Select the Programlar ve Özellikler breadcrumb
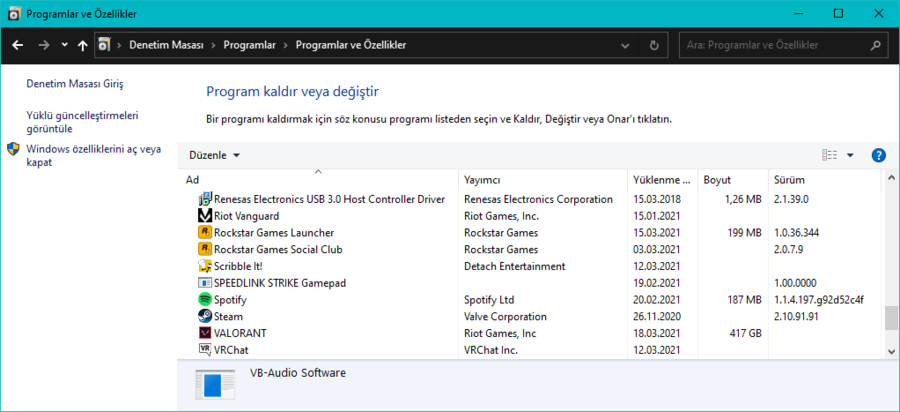Viewport: 900px width, 412px height. click(x=351, y=45)
